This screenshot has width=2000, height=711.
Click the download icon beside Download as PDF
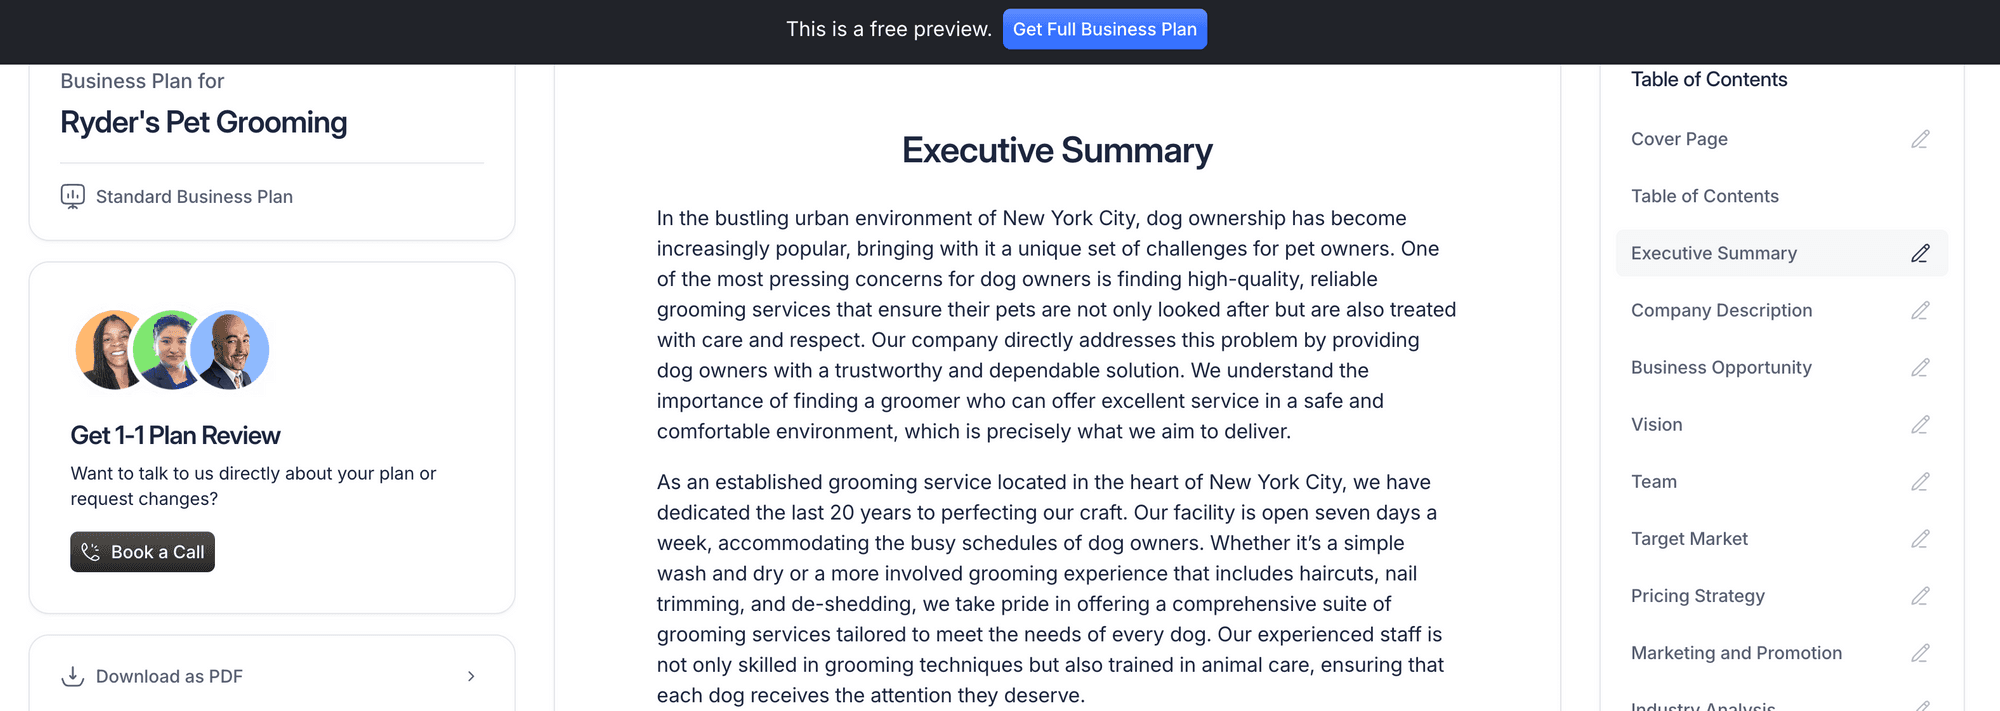pyautogui.click(x=72, y=676)
